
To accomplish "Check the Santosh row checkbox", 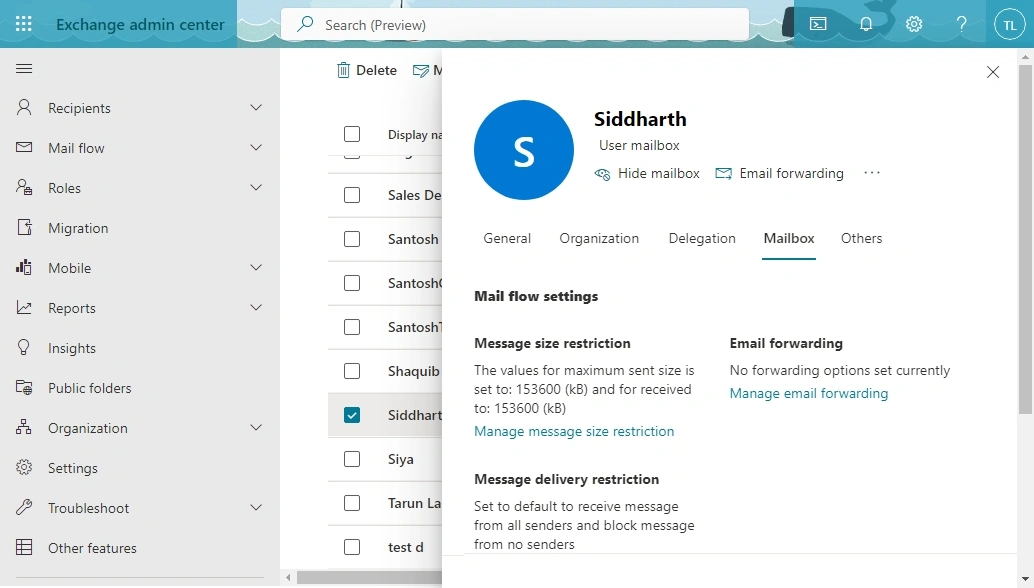I will [x=352, y=239].
